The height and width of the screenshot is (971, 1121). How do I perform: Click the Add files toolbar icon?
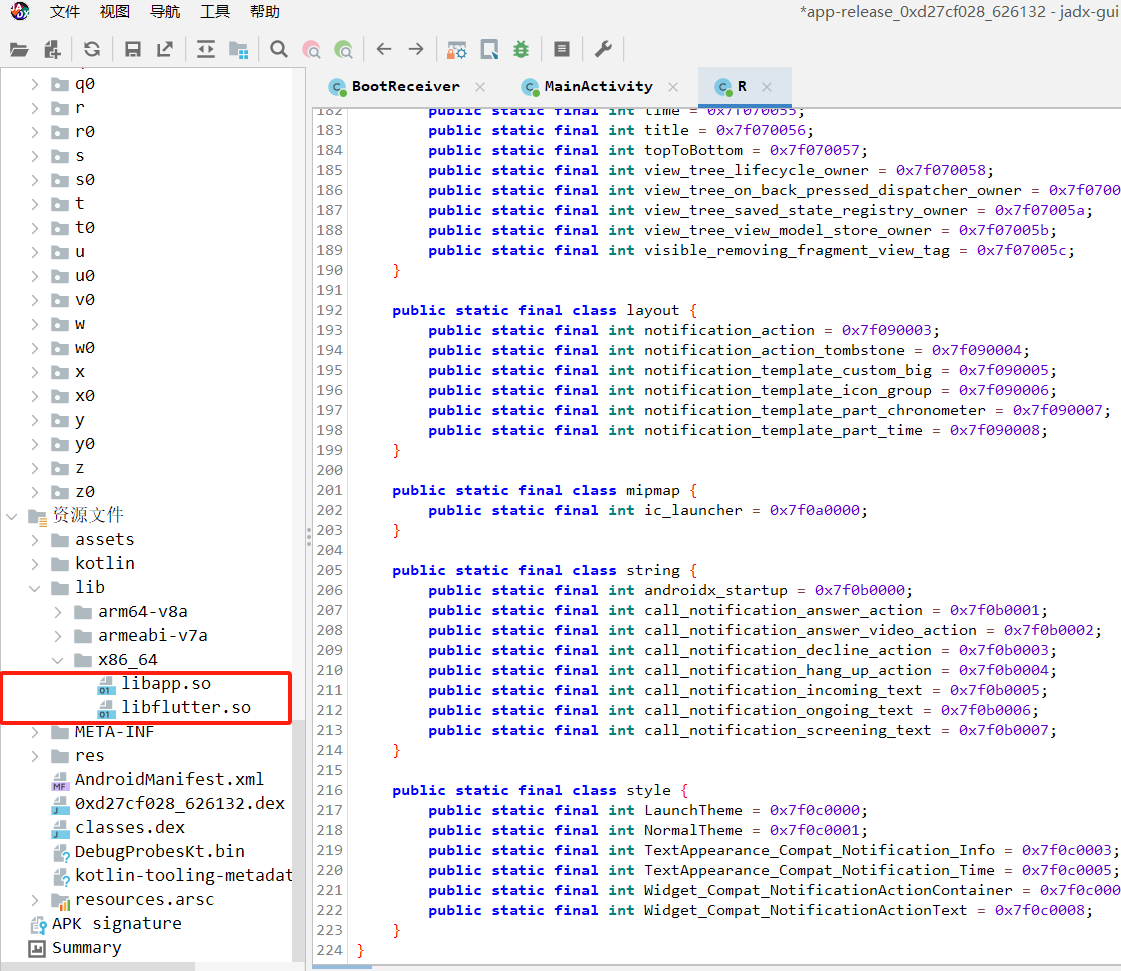coord(52,49)
